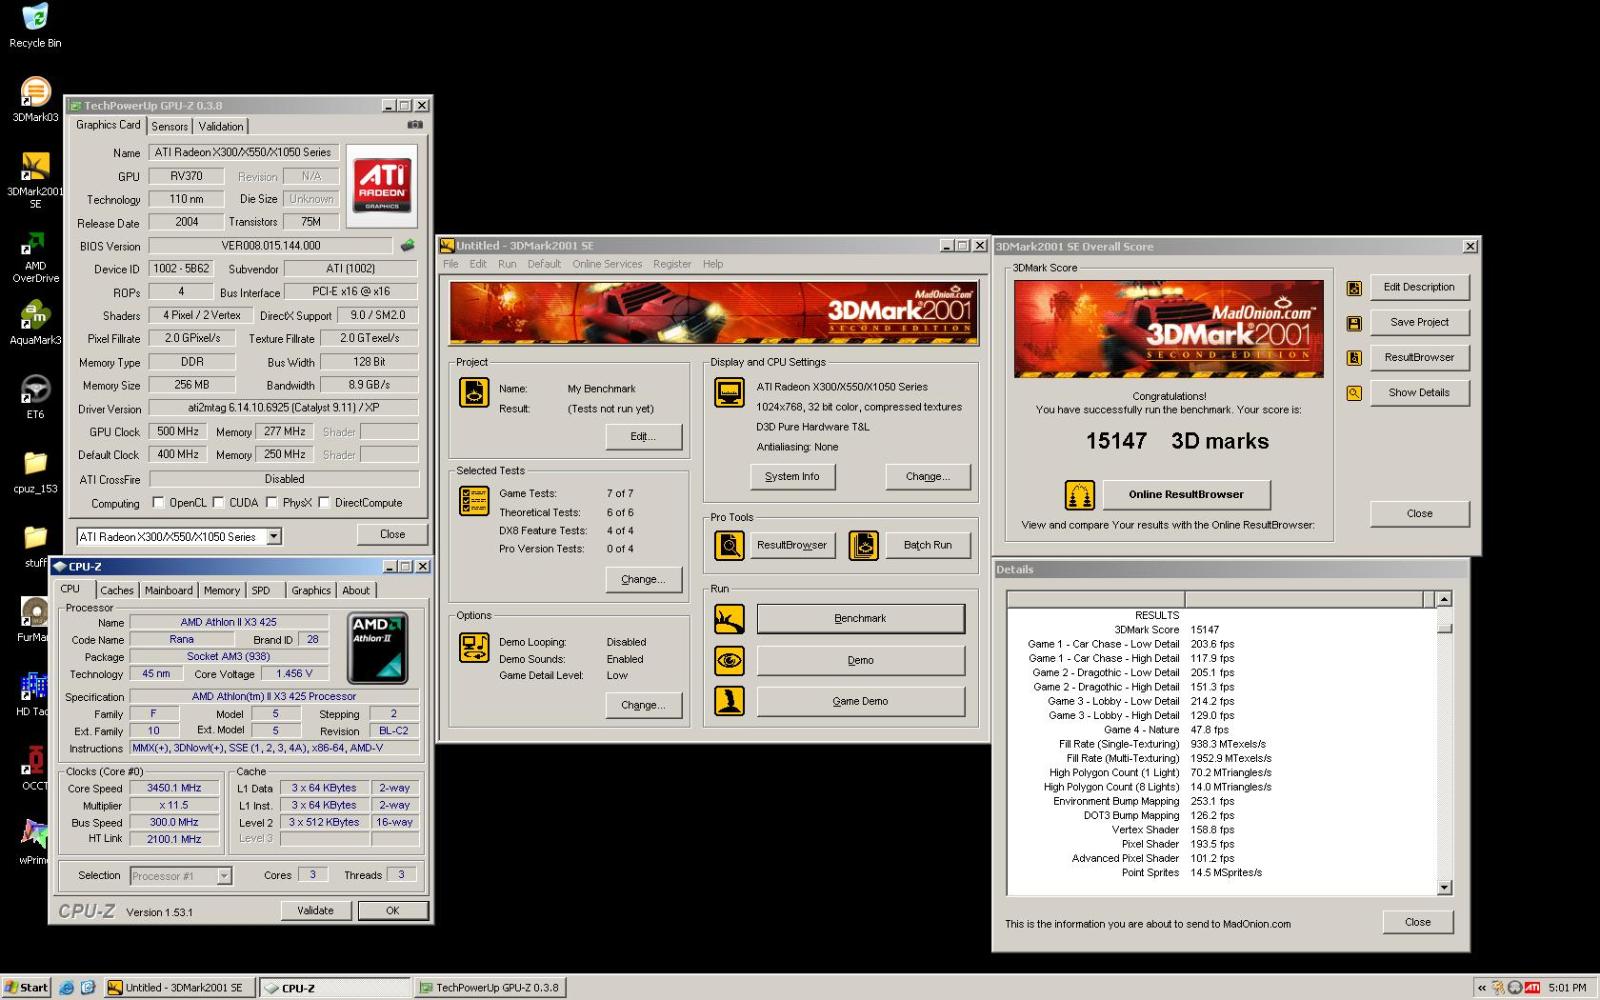The height and width of the screenshot is (1000, 1600).
Task: Click the ATI Radeon logo in GPU-Z
Action: [x=382, y=185]
